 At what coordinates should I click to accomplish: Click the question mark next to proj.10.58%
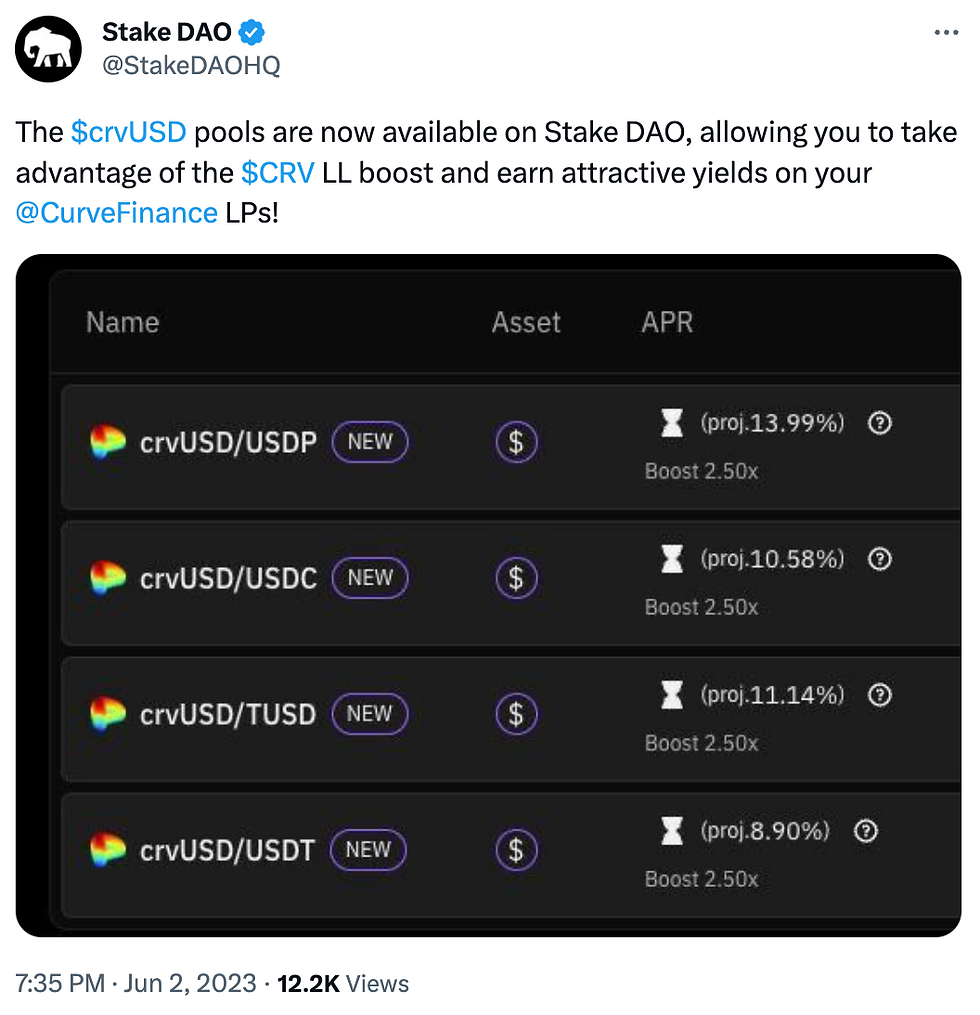[x=879, y=559]
